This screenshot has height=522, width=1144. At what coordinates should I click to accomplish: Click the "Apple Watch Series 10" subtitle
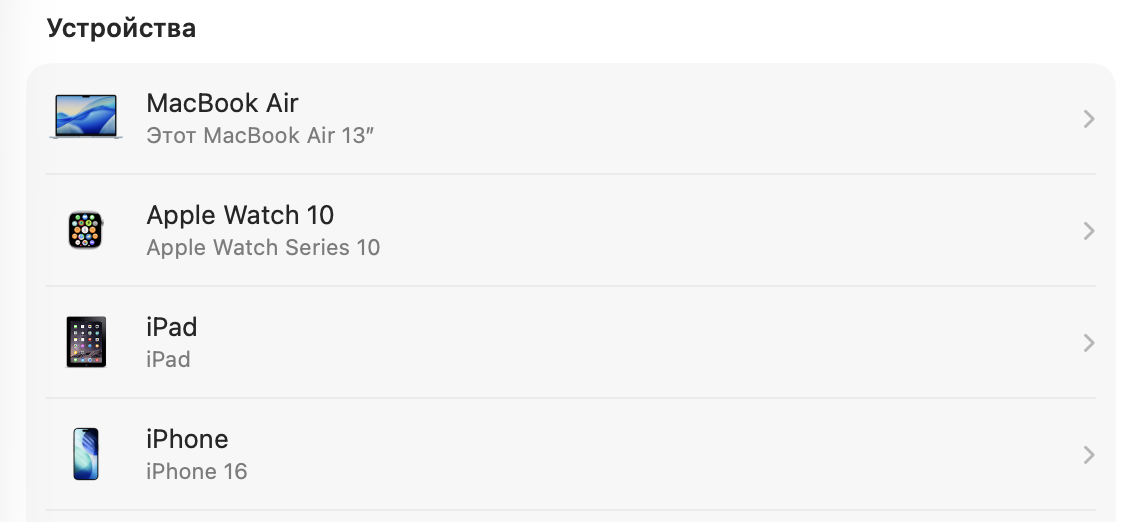263,247
